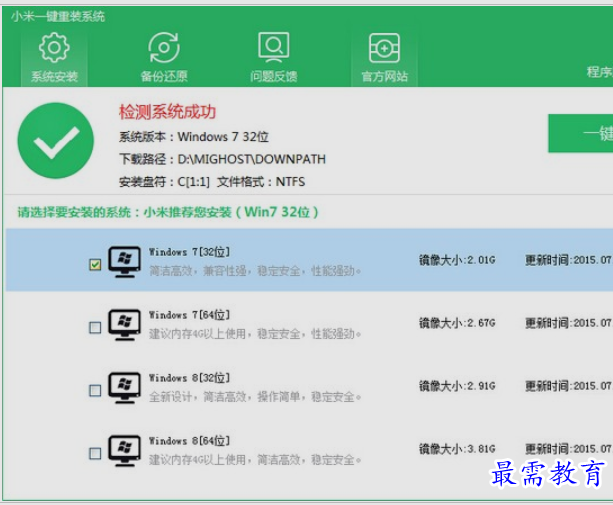The height and width of the screenshot is (505, 613).
Task: Click the green success checkmark icon
Action: [56, 141]
